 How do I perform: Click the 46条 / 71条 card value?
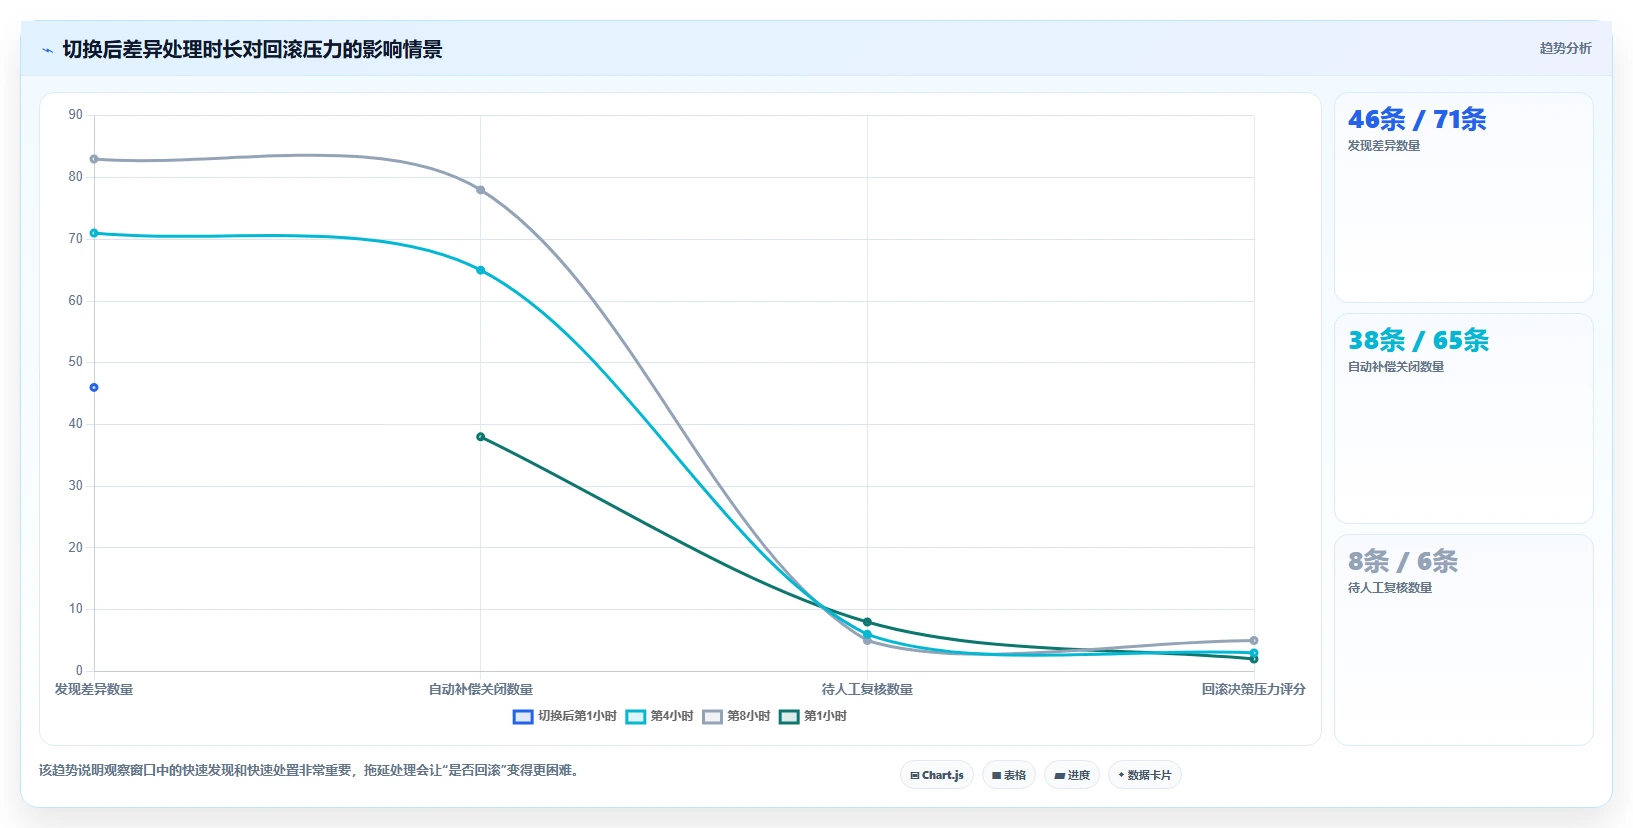coord(1417,120)
